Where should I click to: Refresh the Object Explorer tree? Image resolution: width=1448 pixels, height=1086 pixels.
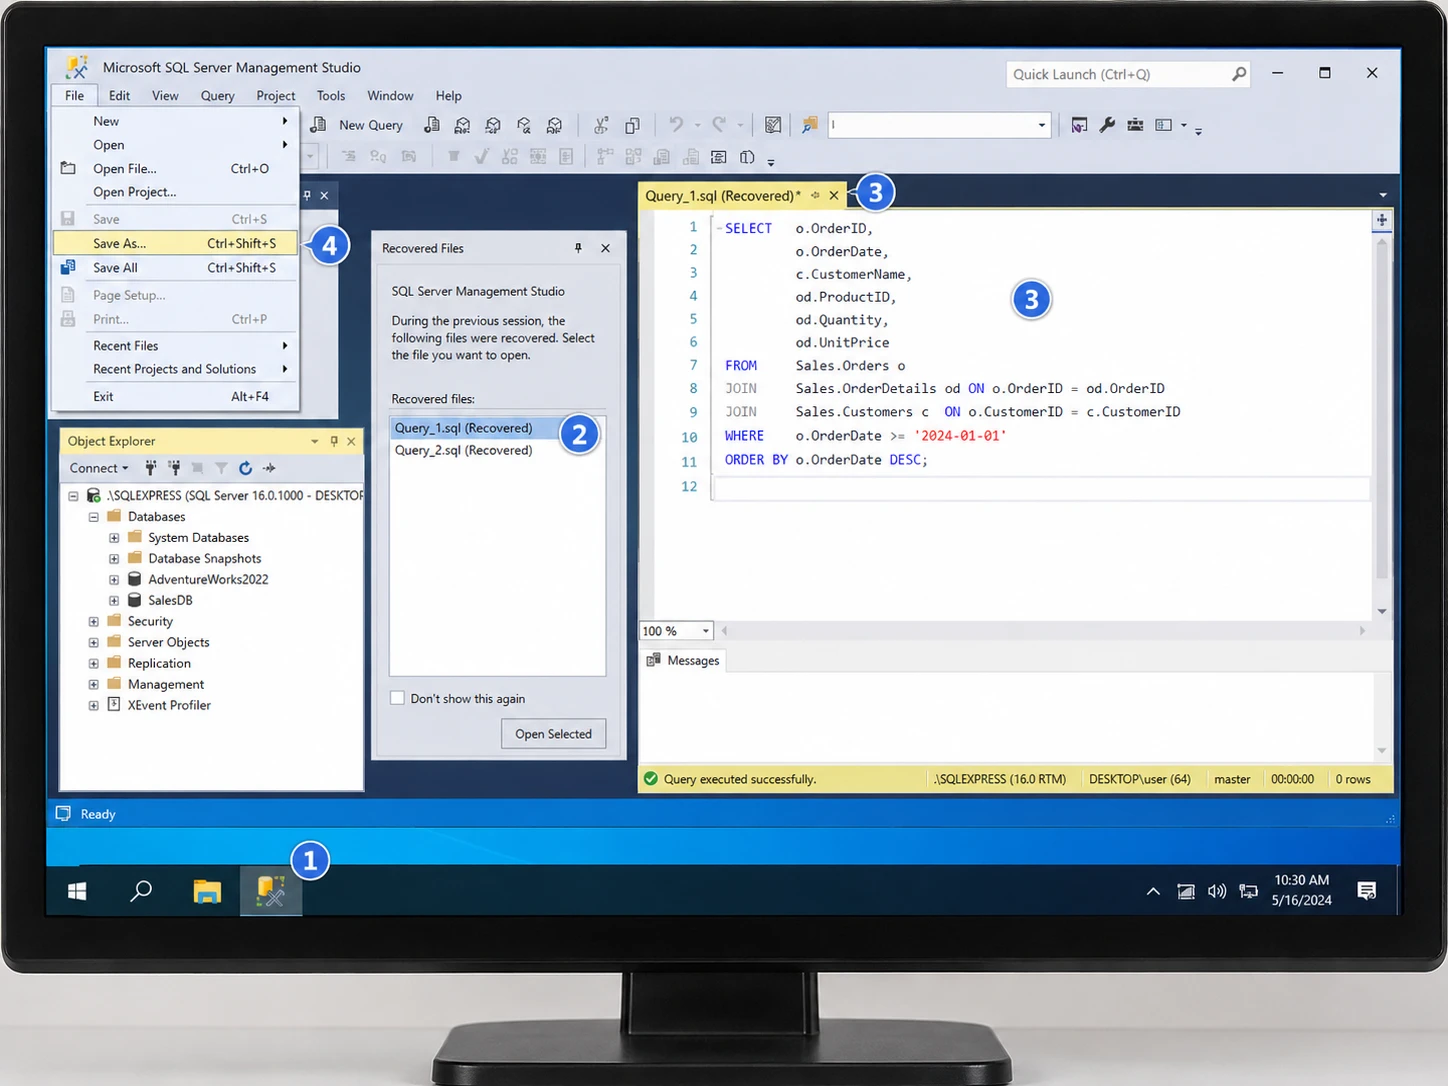click(245, 468)
